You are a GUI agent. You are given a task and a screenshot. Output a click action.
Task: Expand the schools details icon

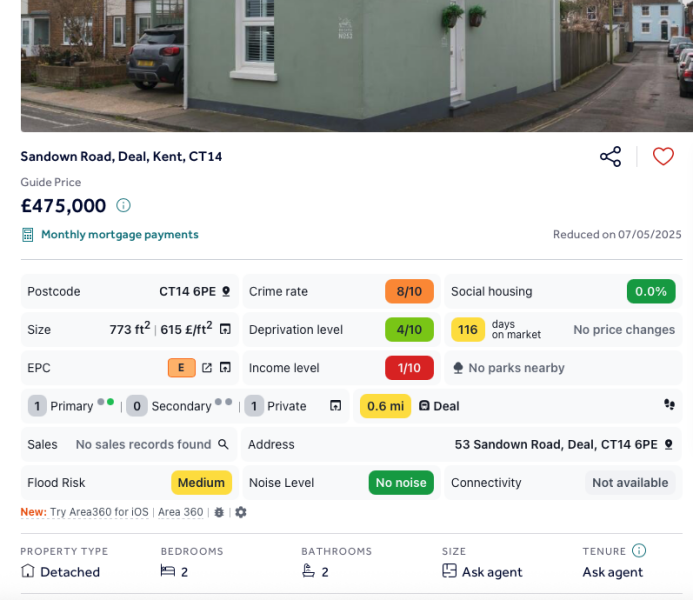click(336, 406)
